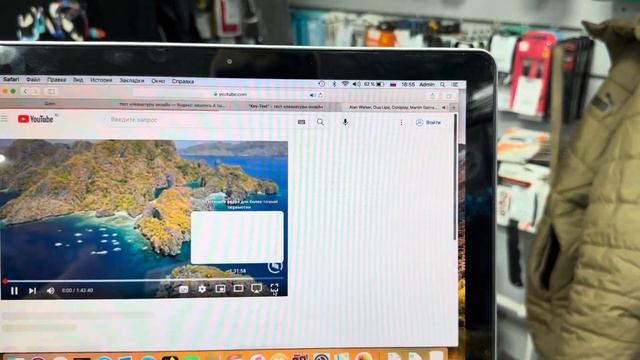Click the page vertical scrollbar

pos(455,177)
